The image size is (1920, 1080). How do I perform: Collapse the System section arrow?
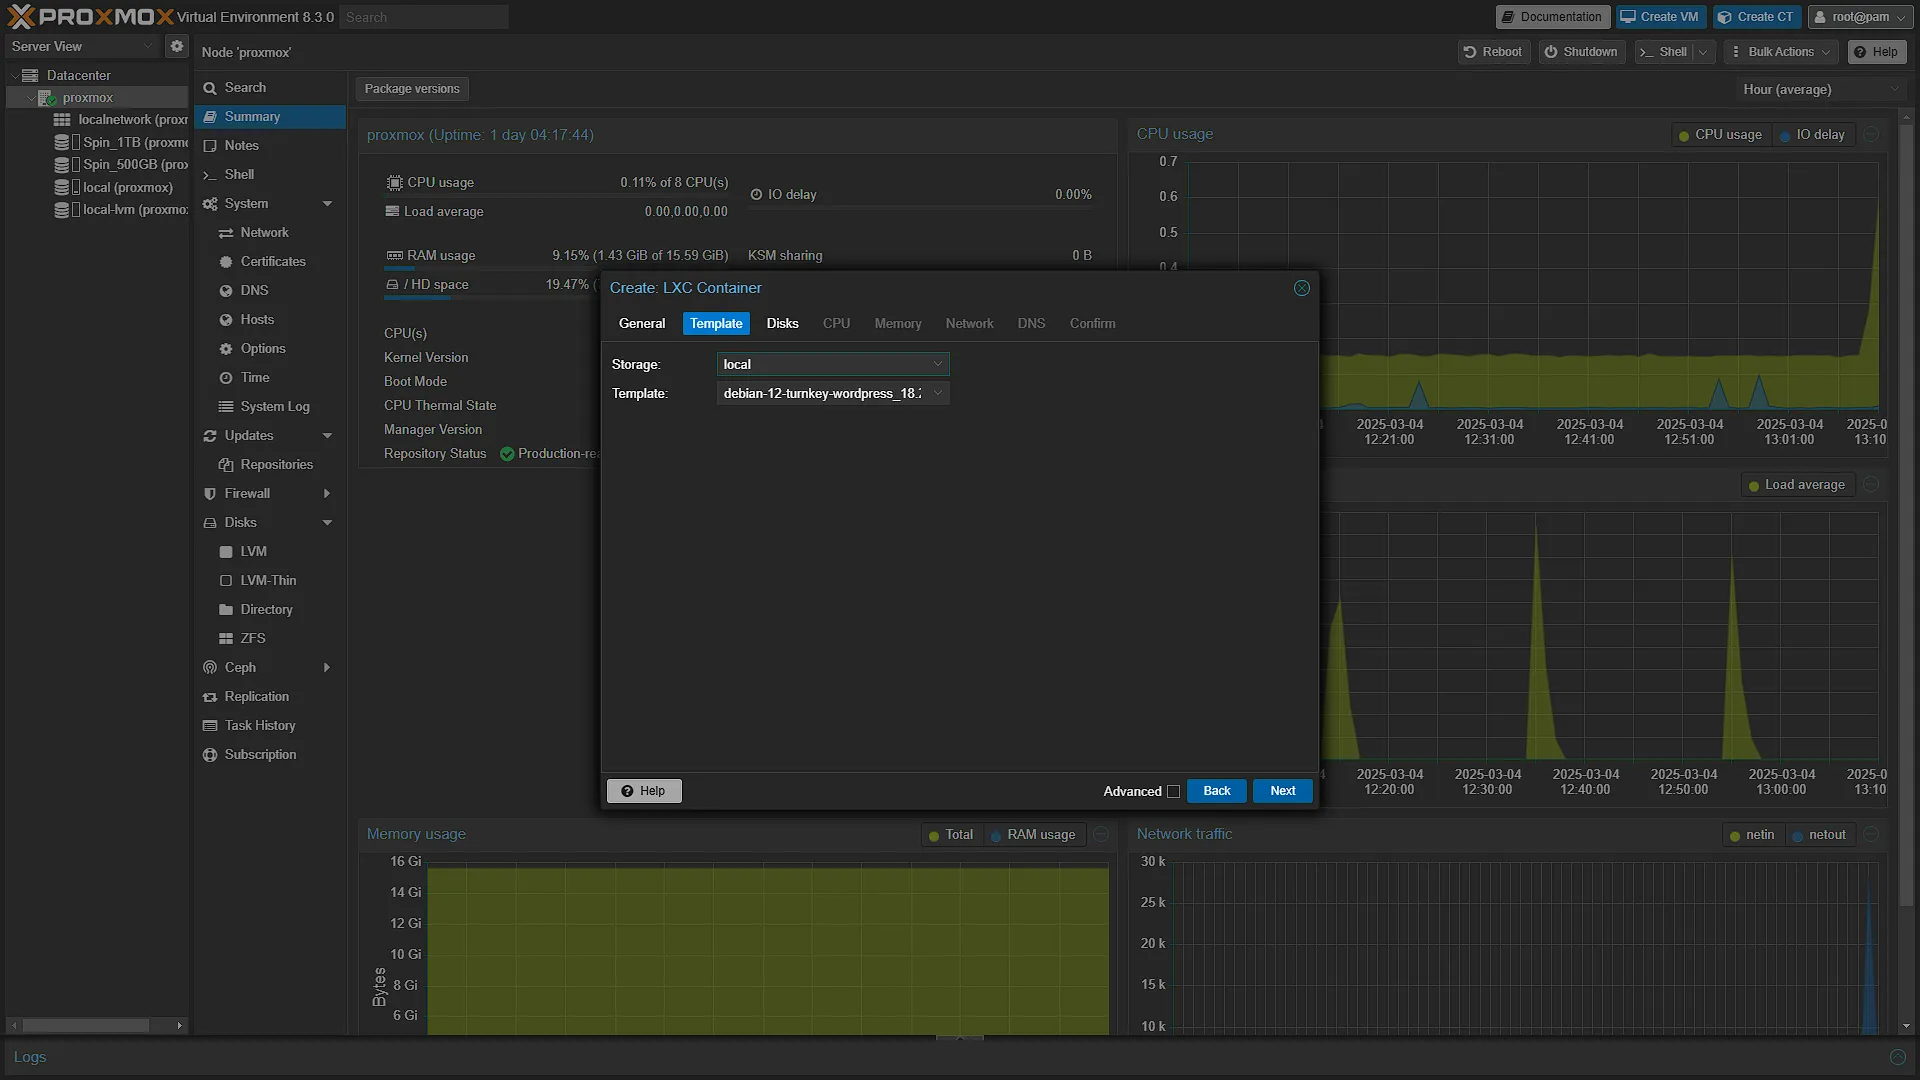[327, 203]
